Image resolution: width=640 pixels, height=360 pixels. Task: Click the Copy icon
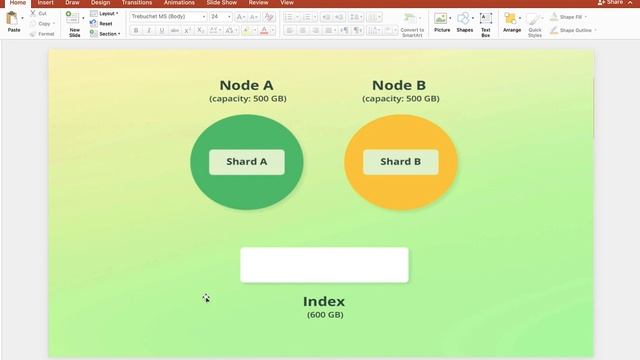click(x=33, y=24)
